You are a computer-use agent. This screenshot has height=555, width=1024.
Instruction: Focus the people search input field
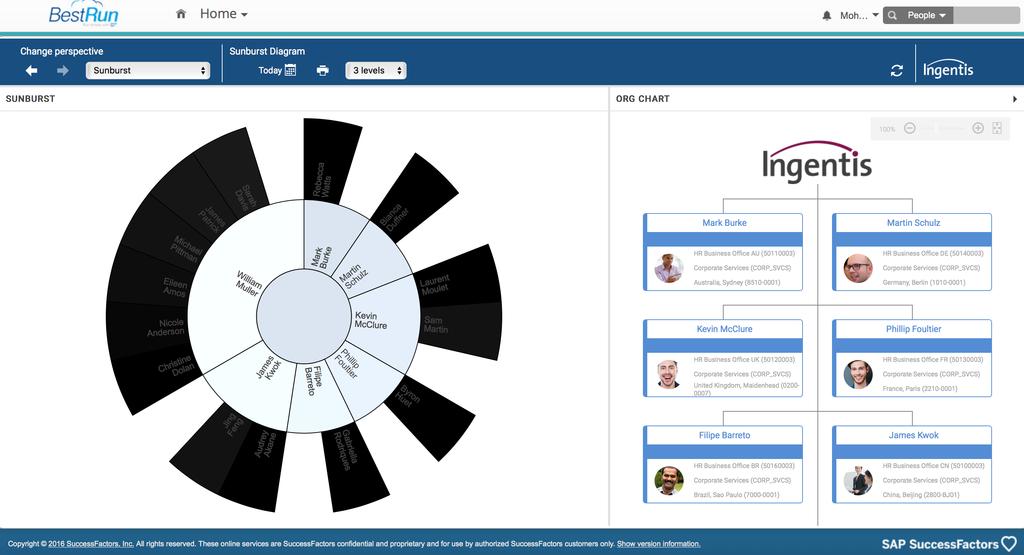click(x=986, y=15)
